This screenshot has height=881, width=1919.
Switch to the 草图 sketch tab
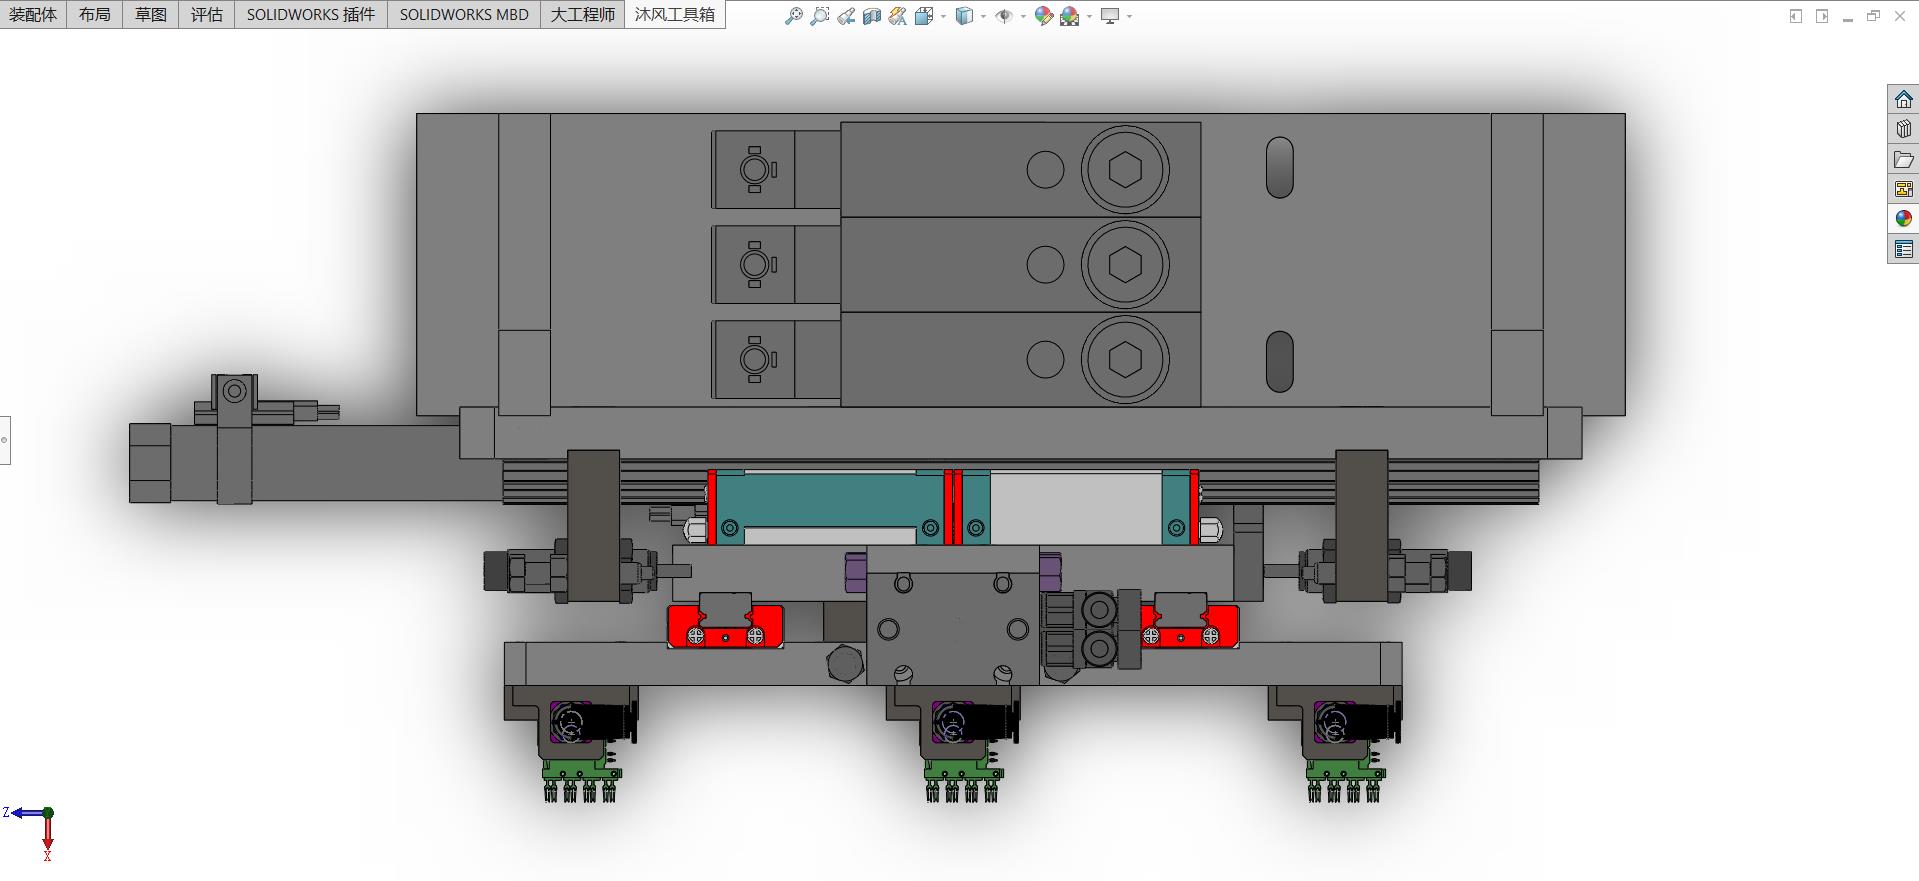pyautogui.click(x=151, y=15)
